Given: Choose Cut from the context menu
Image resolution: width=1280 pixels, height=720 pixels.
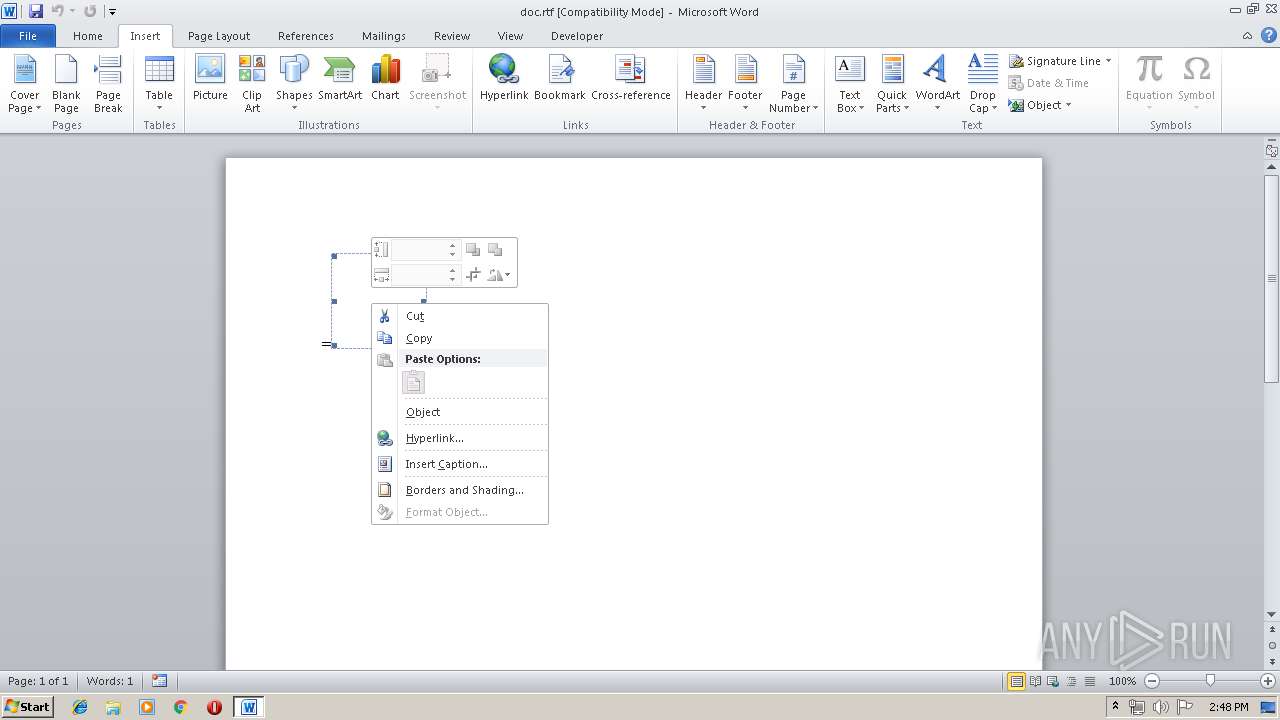Looking at the screenshot, I should [x=460, y=316].
